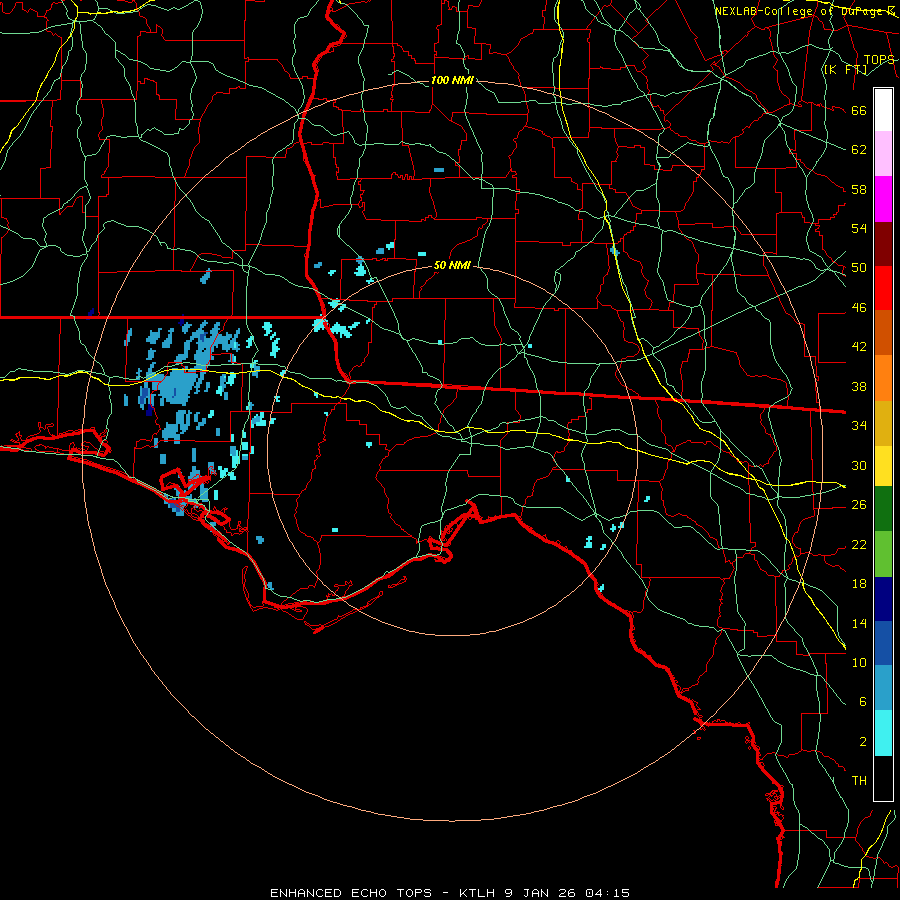This screenshot has width=900, height=900.
Task: Select the royal blue legend swatch
Action: pos(883,643)
